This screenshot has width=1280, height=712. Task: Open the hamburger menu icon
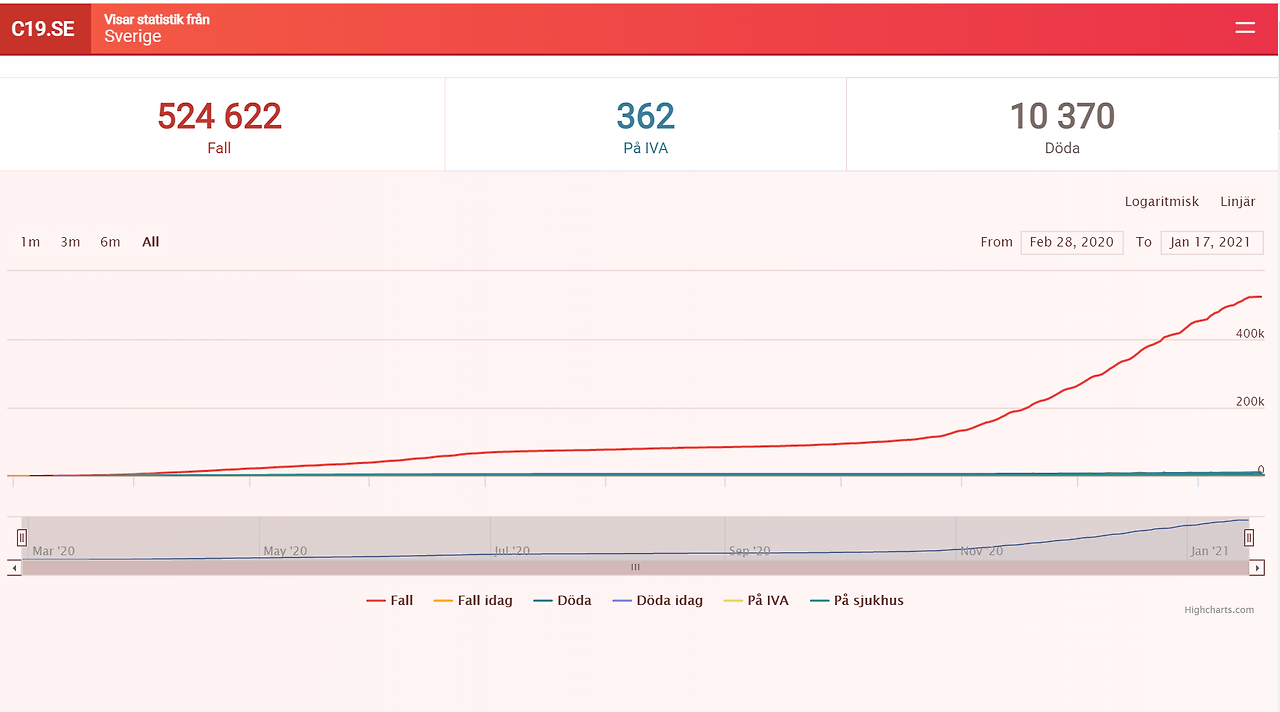tap(1244, 28)
